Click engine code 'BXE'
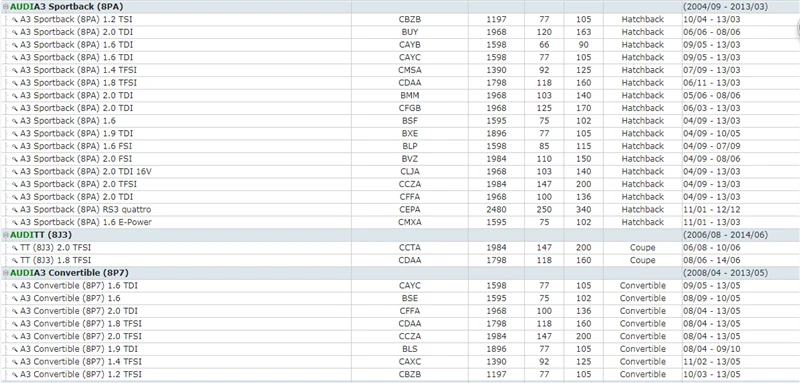 tap(410, 134)
